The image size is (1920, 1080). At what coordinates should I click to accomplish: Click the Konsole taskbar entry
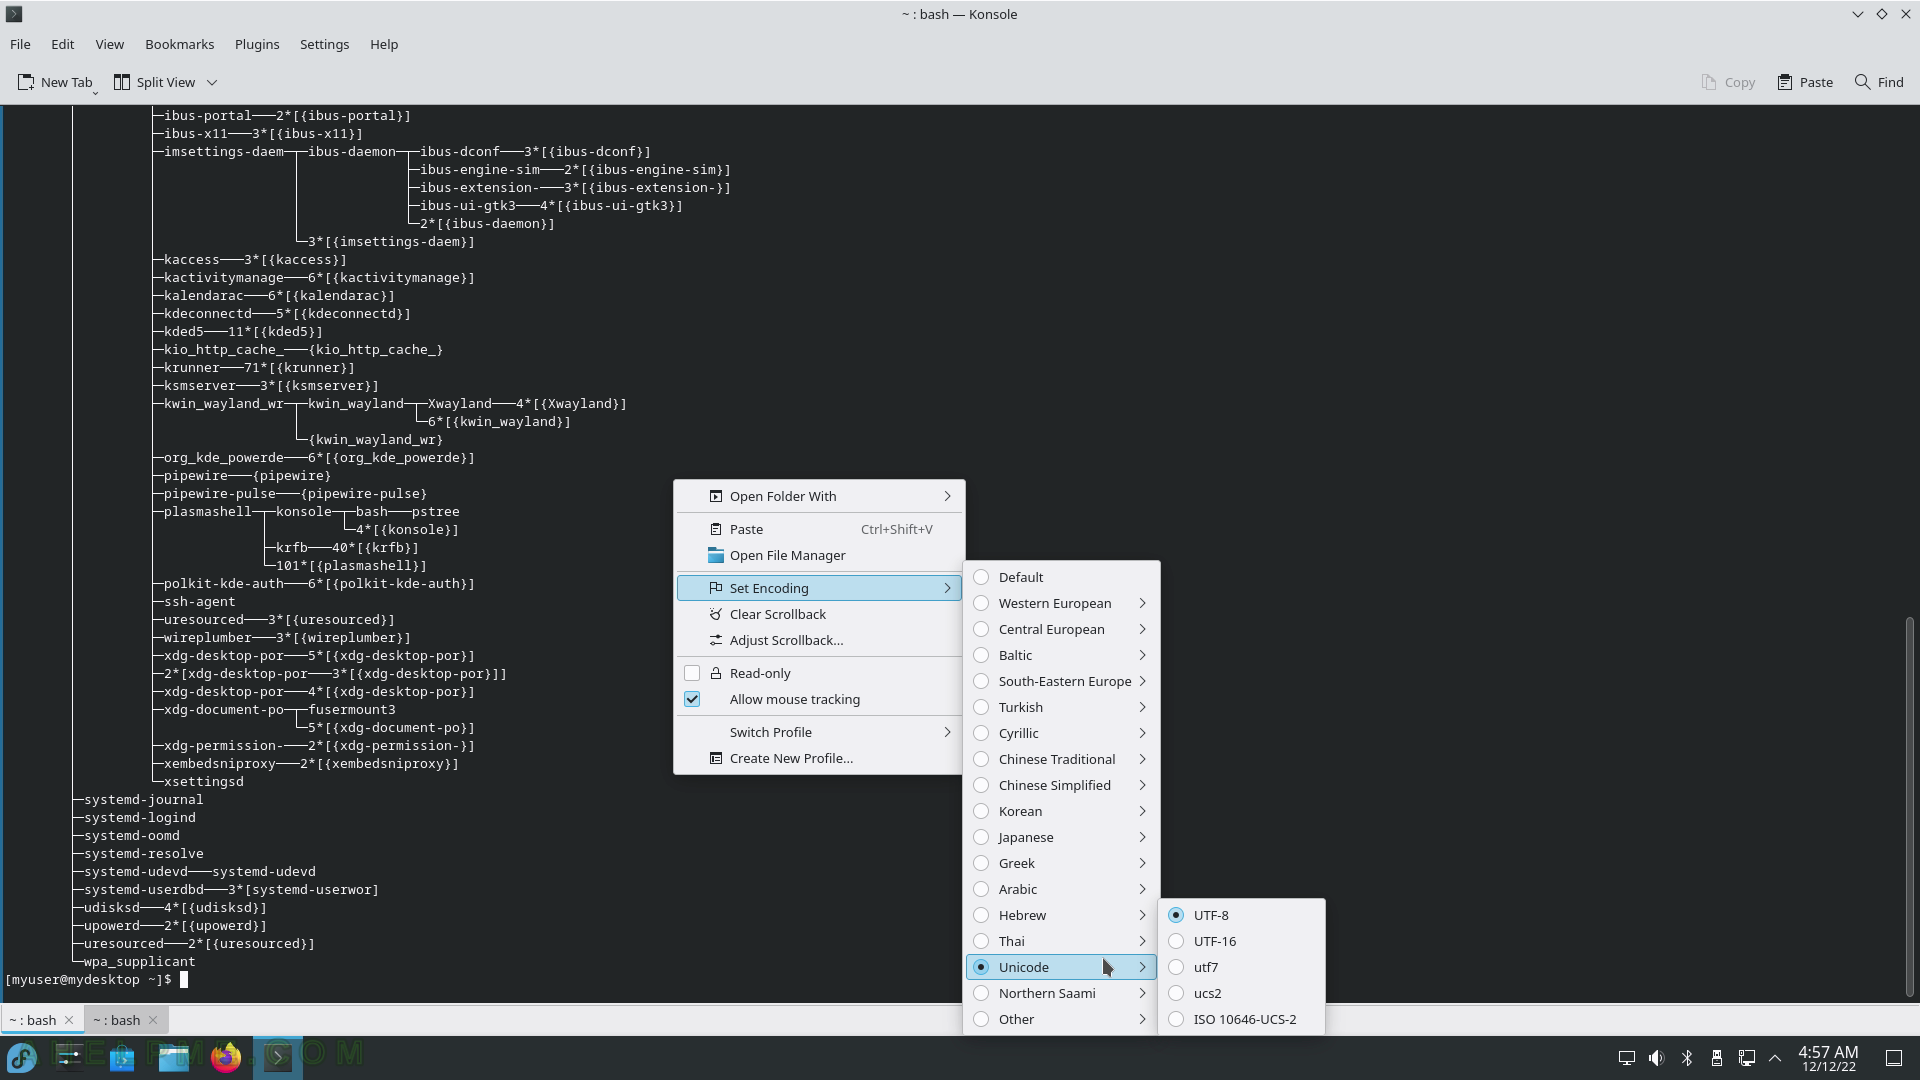tap(278, 1057)
